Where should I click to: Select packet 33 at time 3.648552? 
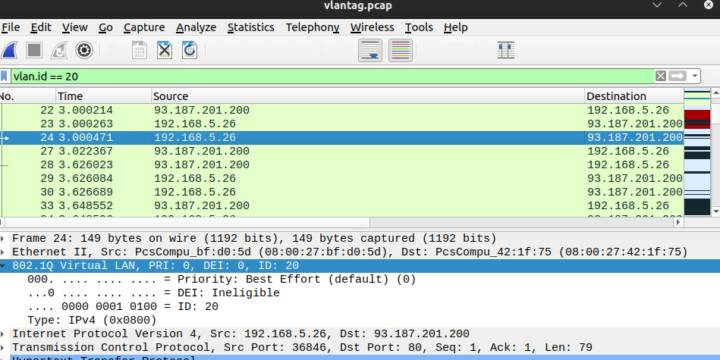pyautogui.click(x=342, y=205)
